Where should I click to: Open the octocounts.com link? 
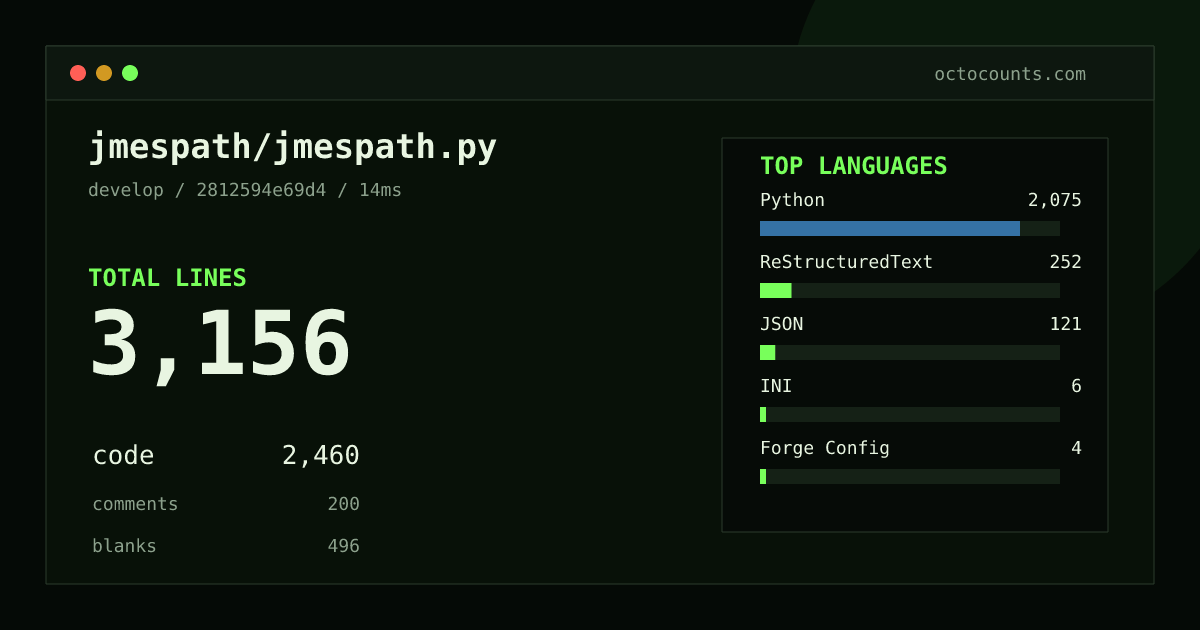click(x=1010, y=74)
